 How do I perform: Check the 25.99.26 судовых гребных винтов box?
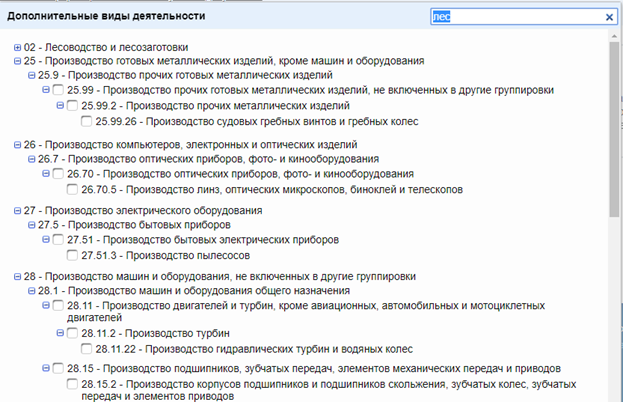pyautogui.click(x=87, y=122)
